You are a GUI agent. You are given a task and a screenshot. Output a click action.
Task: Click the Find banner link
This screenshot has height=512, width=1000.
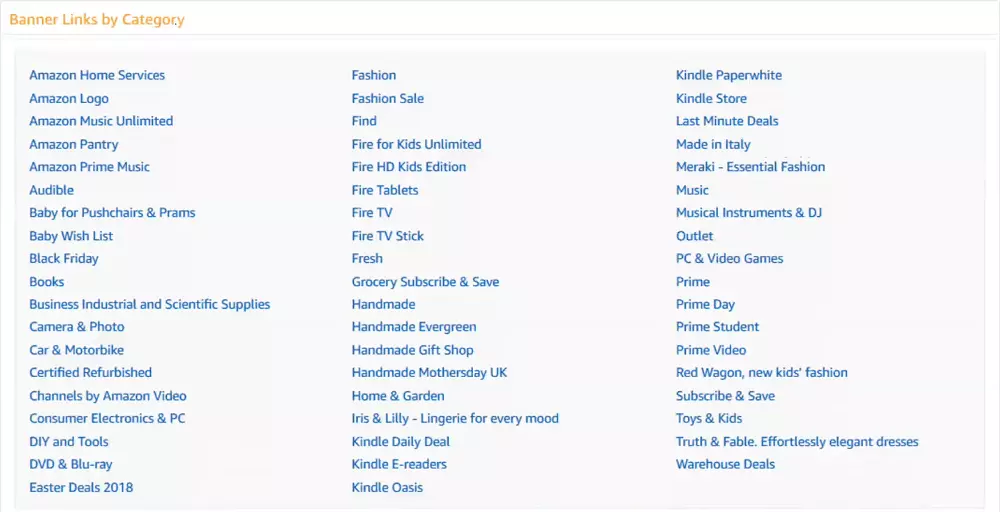click(364, 121)
